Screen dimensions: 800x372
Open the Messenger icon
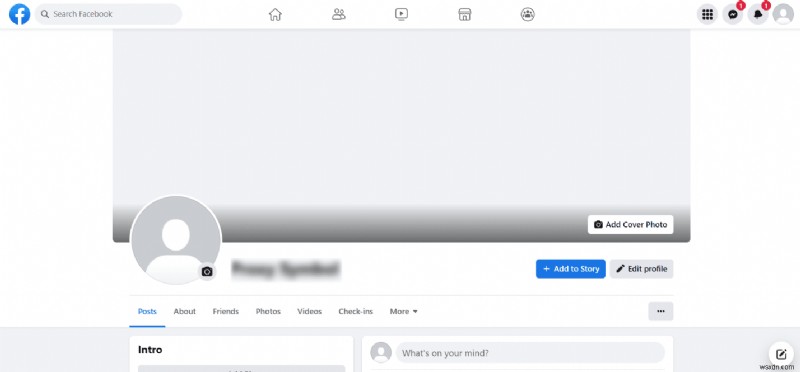coord(733,14)
